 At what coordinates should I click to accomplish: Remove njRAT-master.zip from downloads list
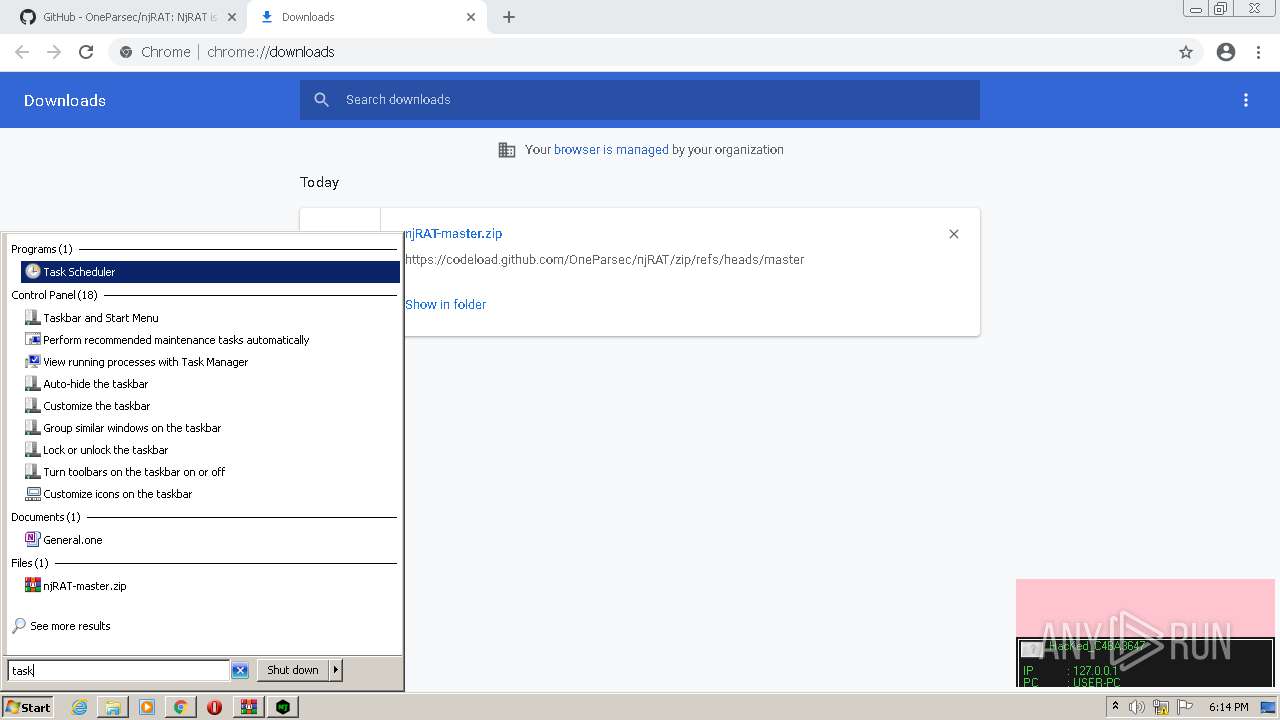coord(954,234)
